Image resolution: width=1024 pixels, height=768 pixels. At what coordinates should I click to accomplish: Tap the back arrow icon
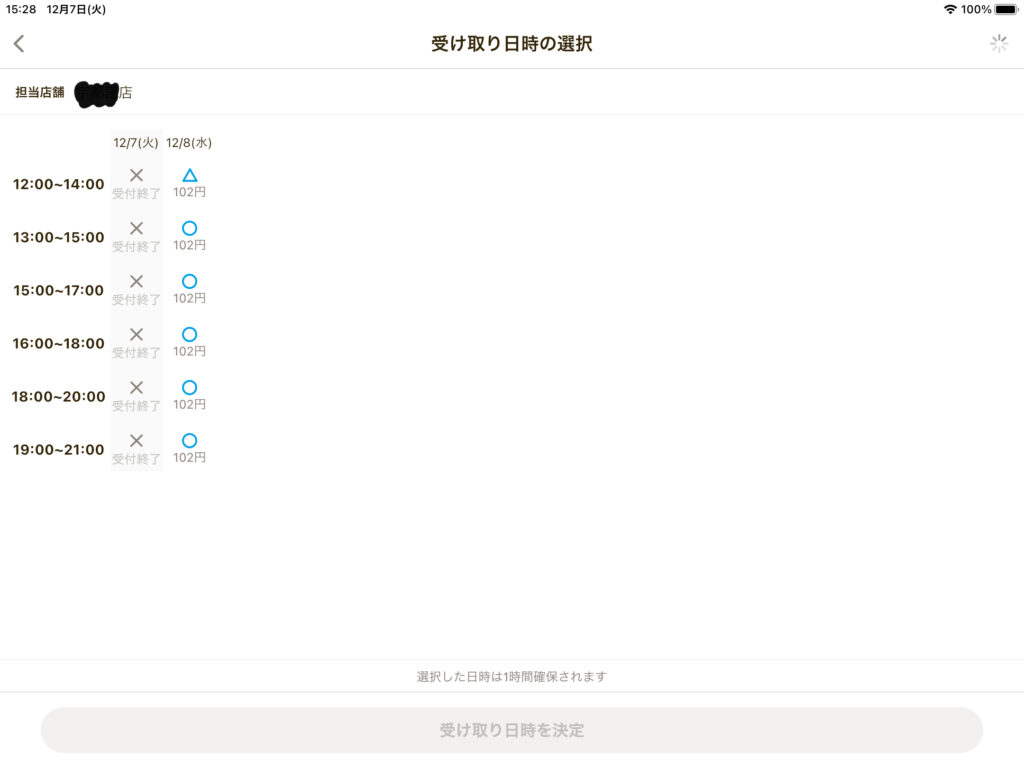tap(19, 43)
